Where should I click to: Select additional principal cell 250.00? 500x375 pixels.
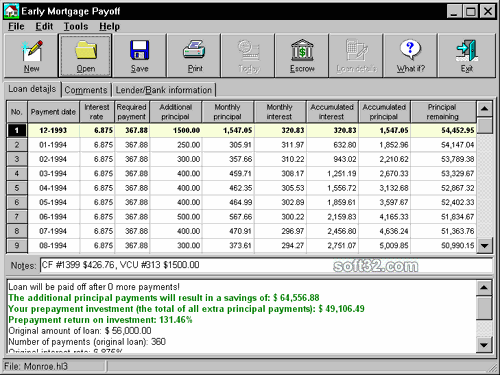175,145
